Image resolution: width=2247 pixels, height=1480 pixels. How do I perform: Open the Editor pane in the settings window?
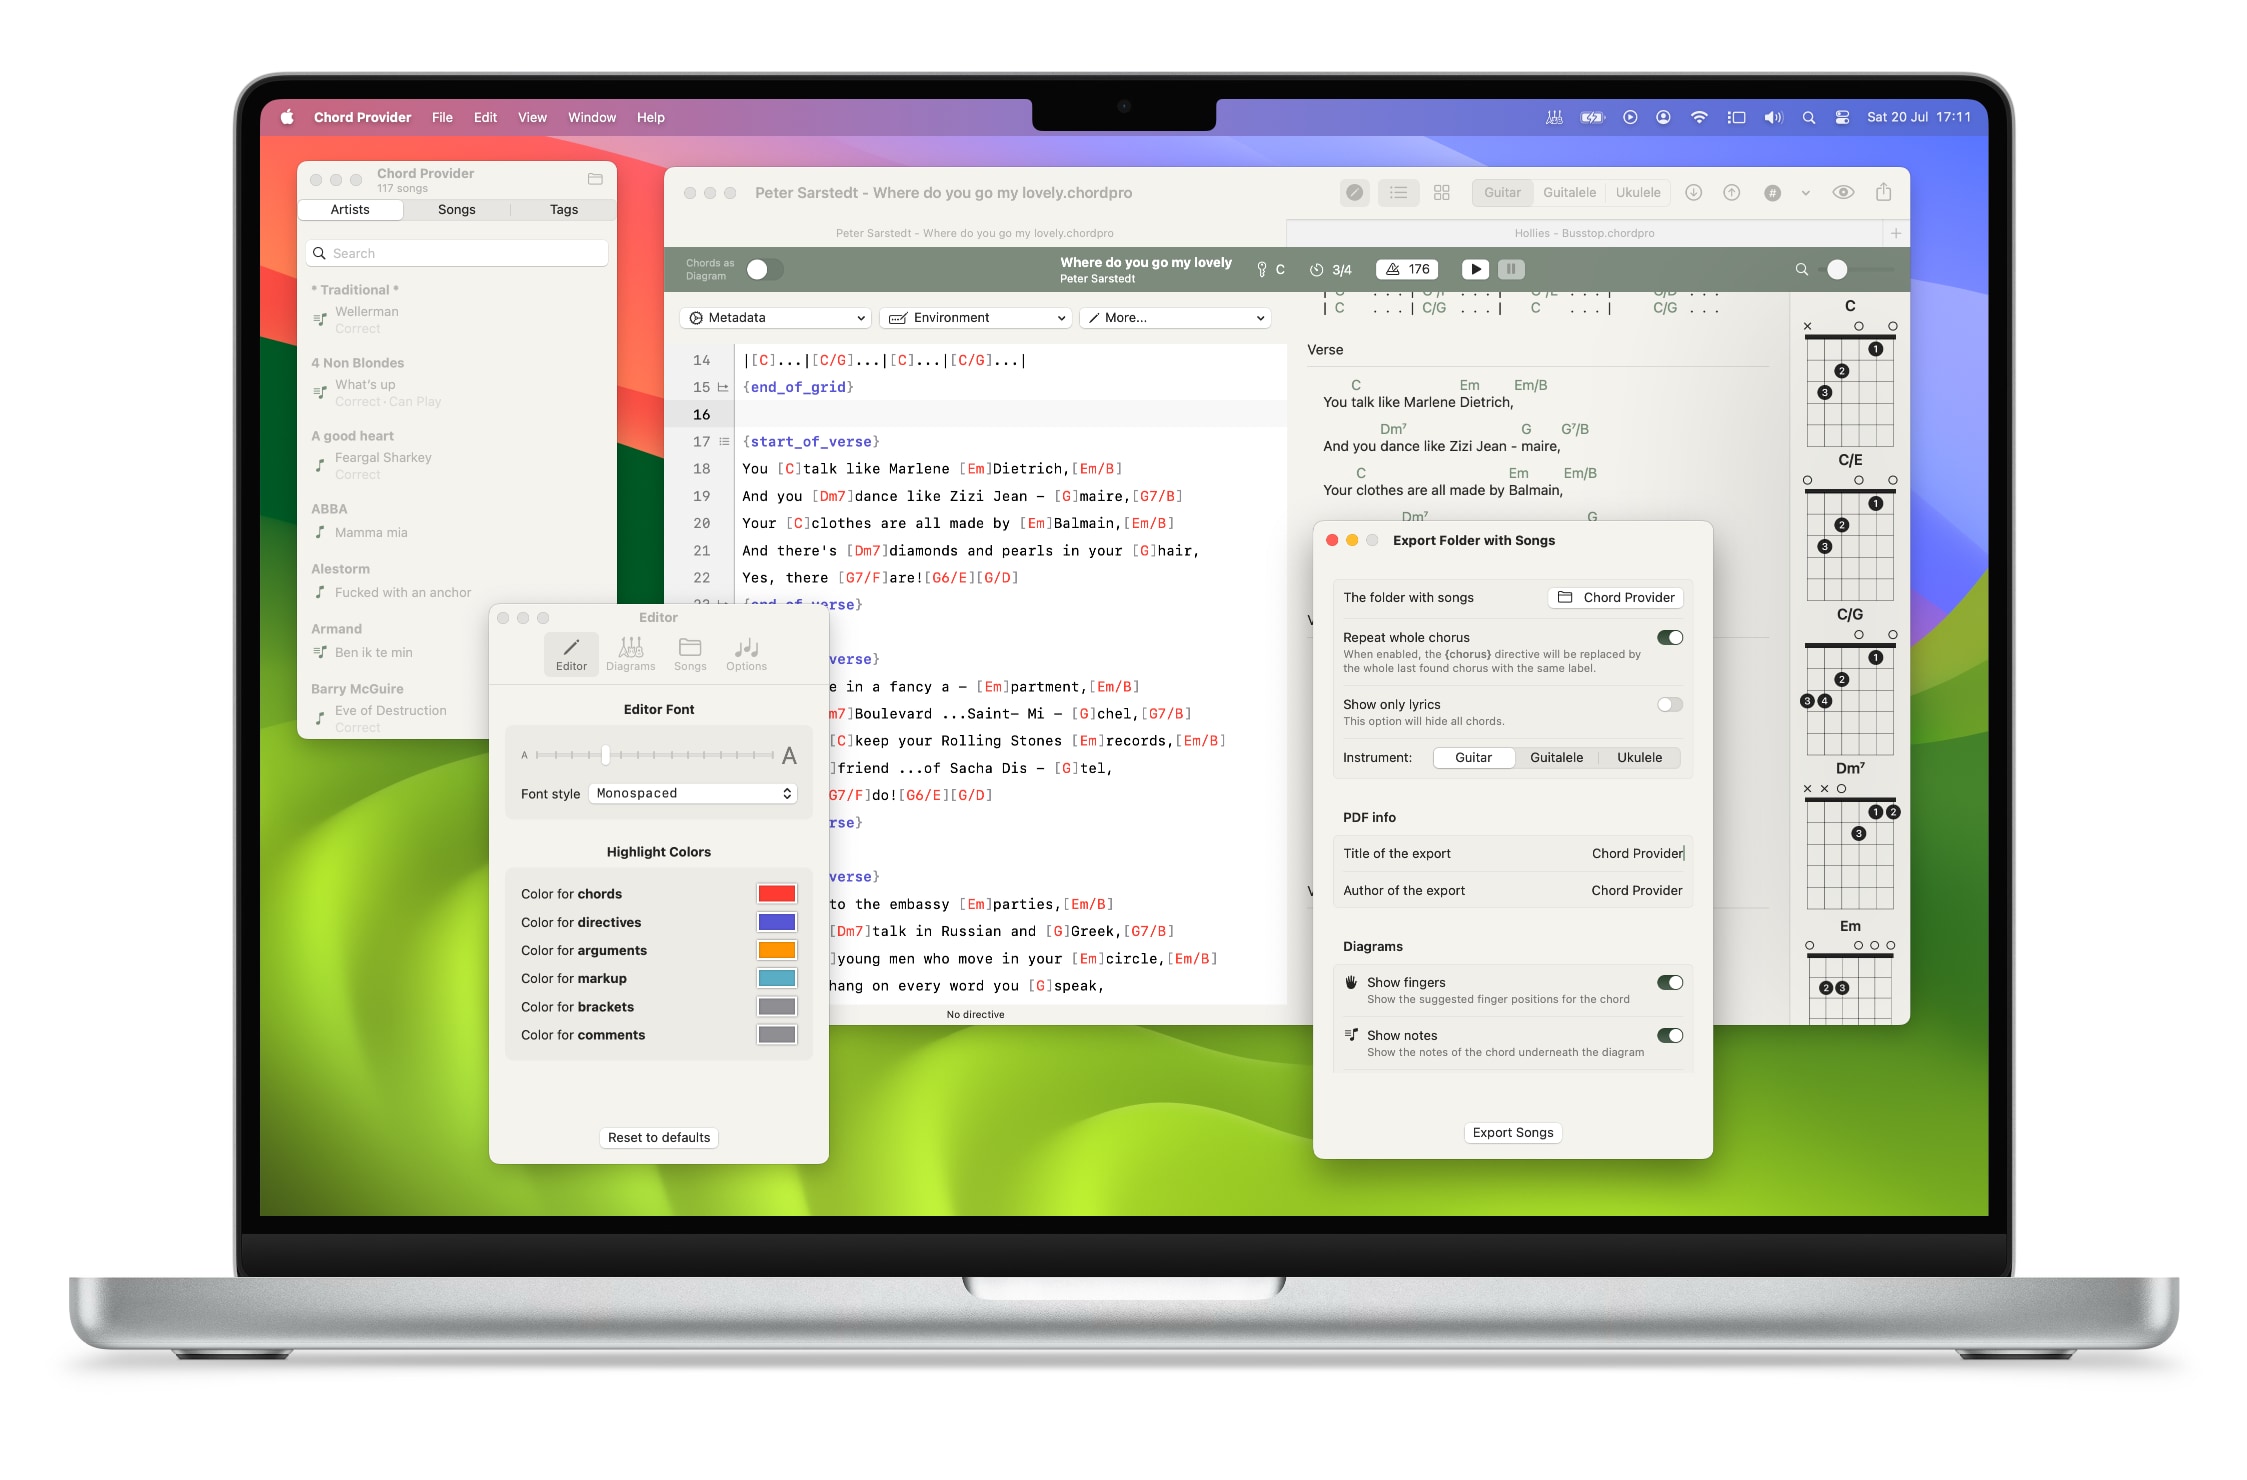click(571, 654)
